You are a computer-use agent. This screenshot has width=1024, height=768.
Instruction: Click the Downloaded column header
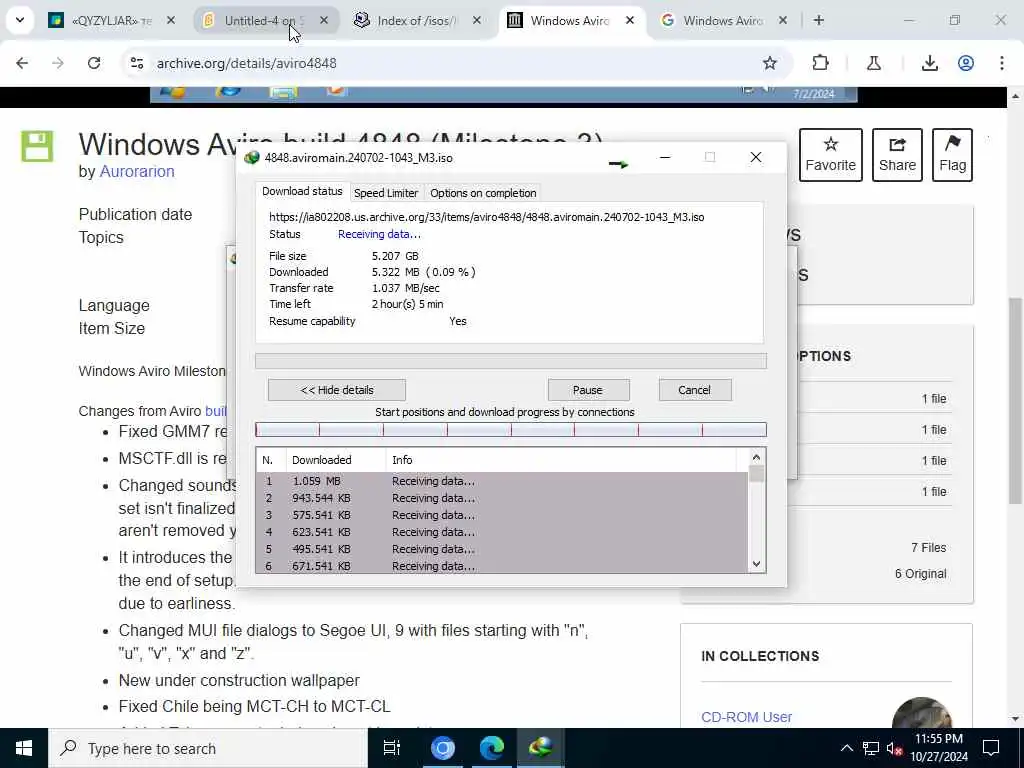click(336, 460)
